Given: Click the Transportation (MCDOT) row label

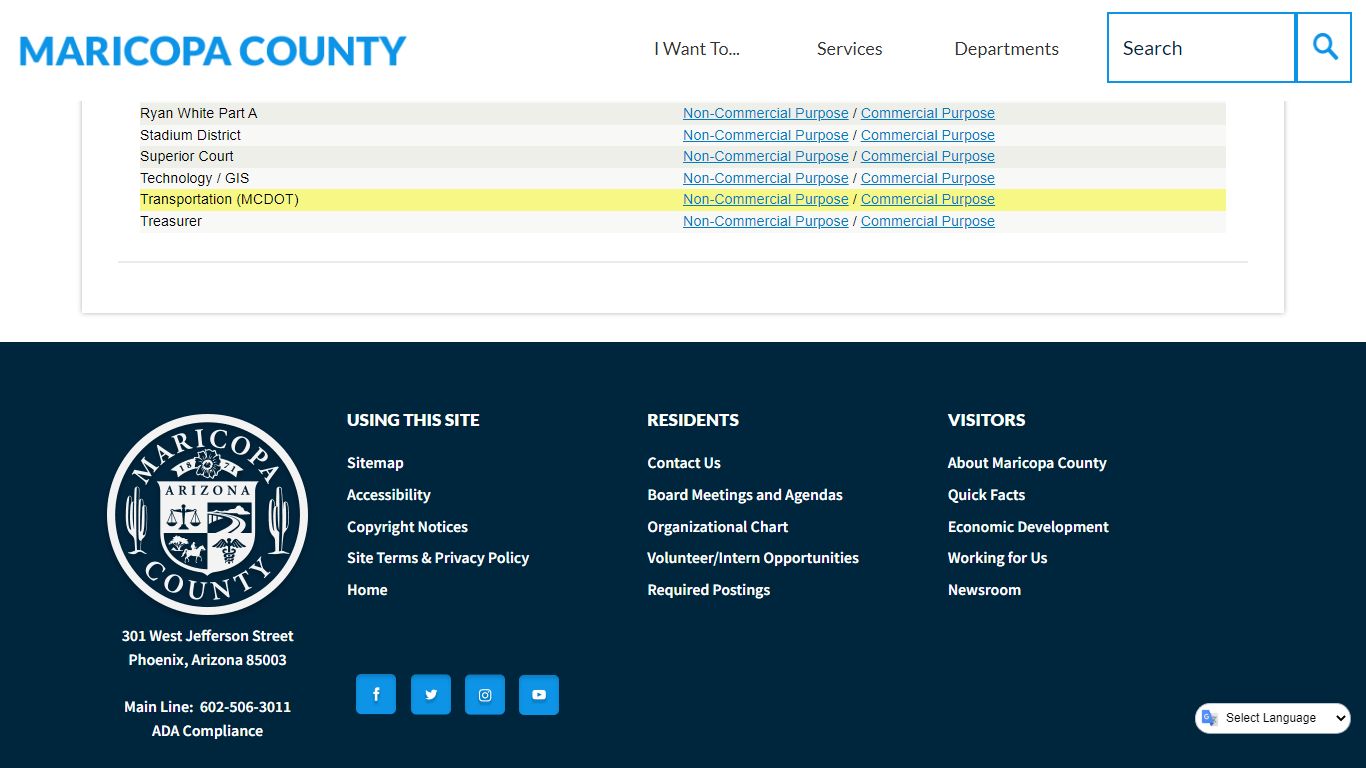Looking at the screenshot, I should pyautogui.click(x=219, y=199).
